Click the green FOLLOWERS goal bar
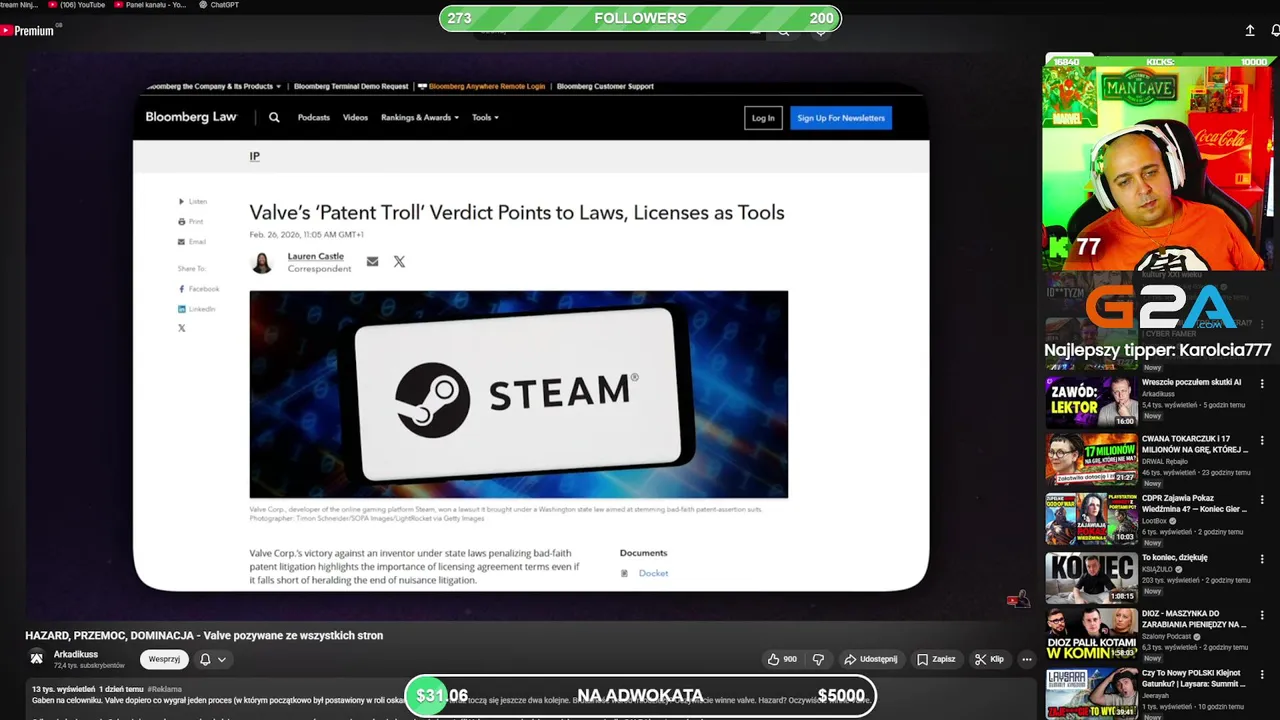 pyautogui.click(x=640, y=18)
